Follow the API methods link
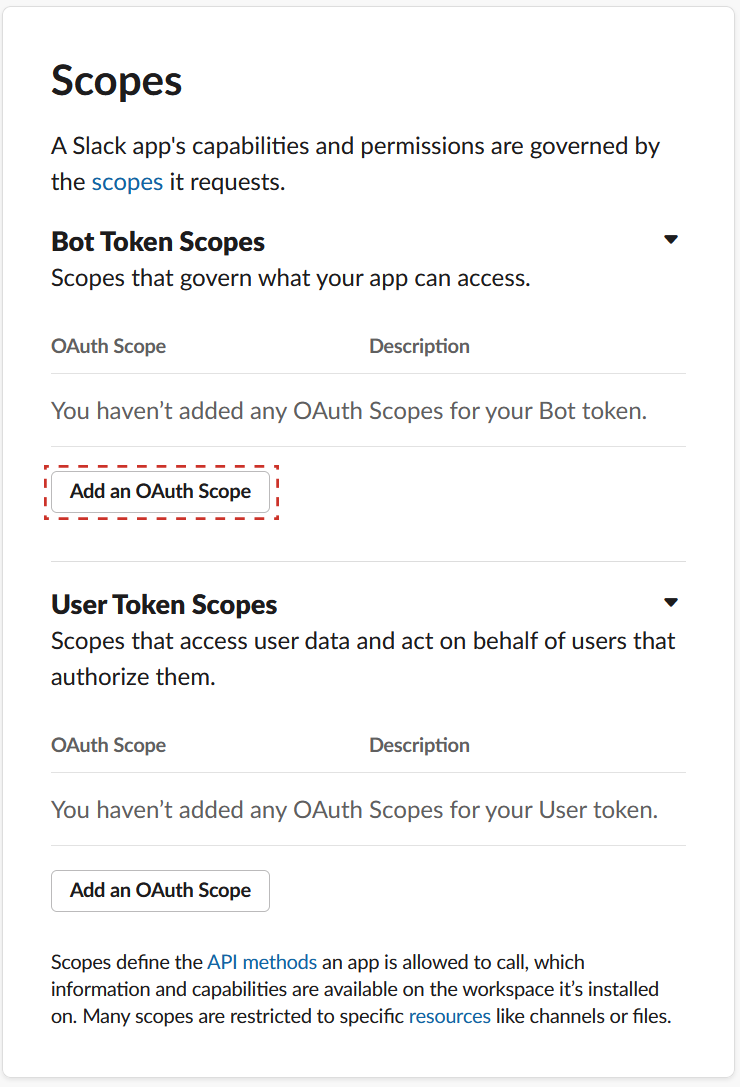 [x=262, y=962]
